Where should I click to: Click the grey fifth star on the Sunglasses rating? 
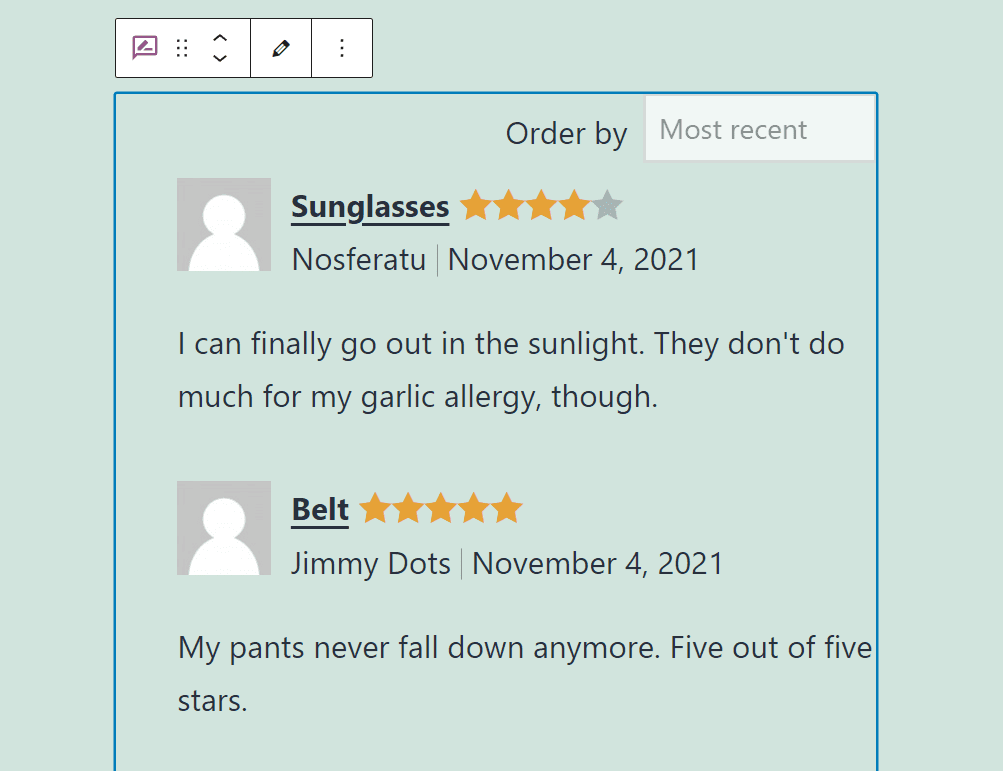(x=608, y=204)
